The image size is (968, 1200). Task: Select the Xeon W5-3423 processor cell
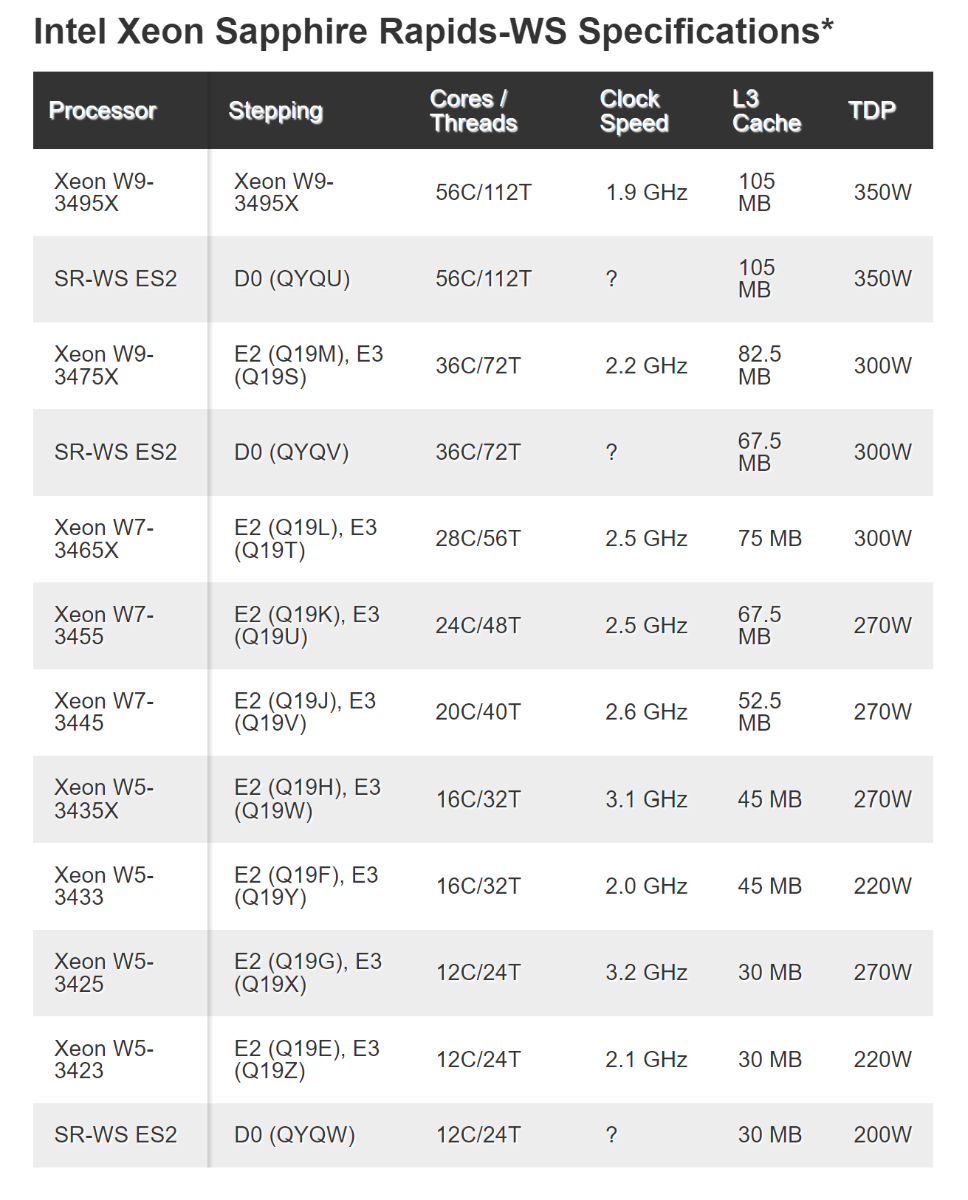click(x=104, y=1059)
